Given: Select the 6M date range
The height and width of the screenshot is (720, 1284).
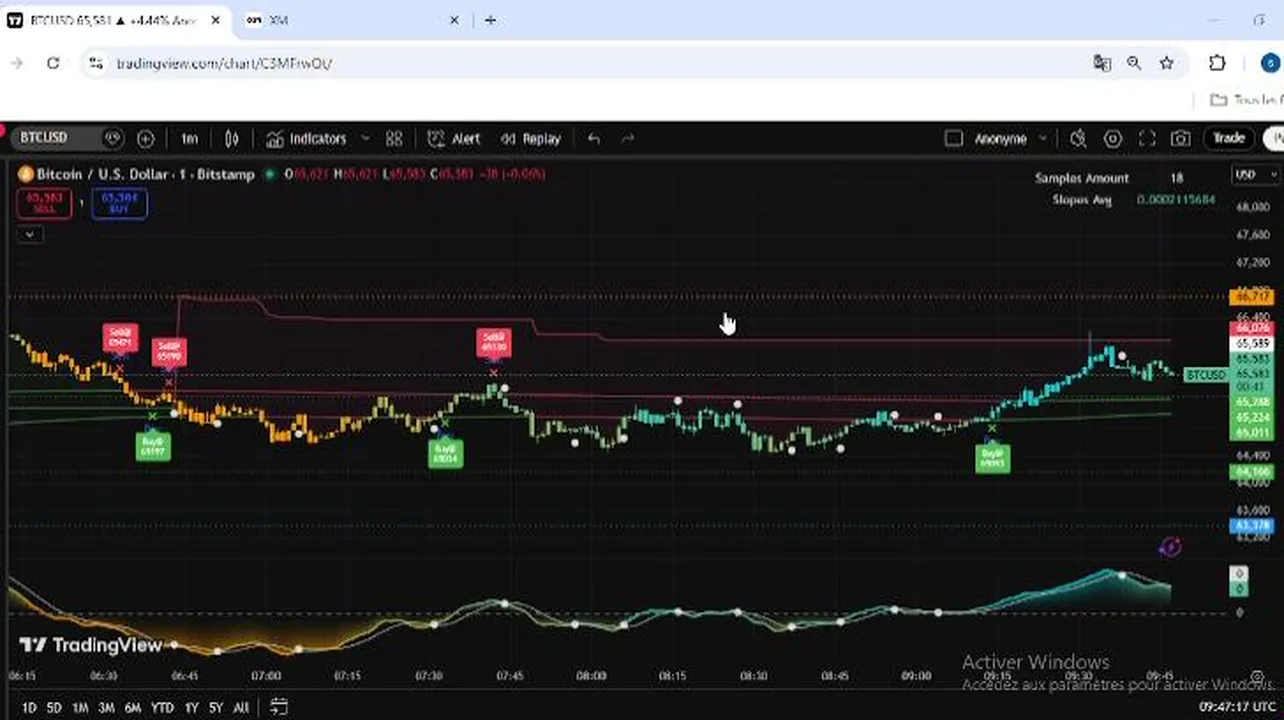Looking at the screenshot, I should point(133,707).
